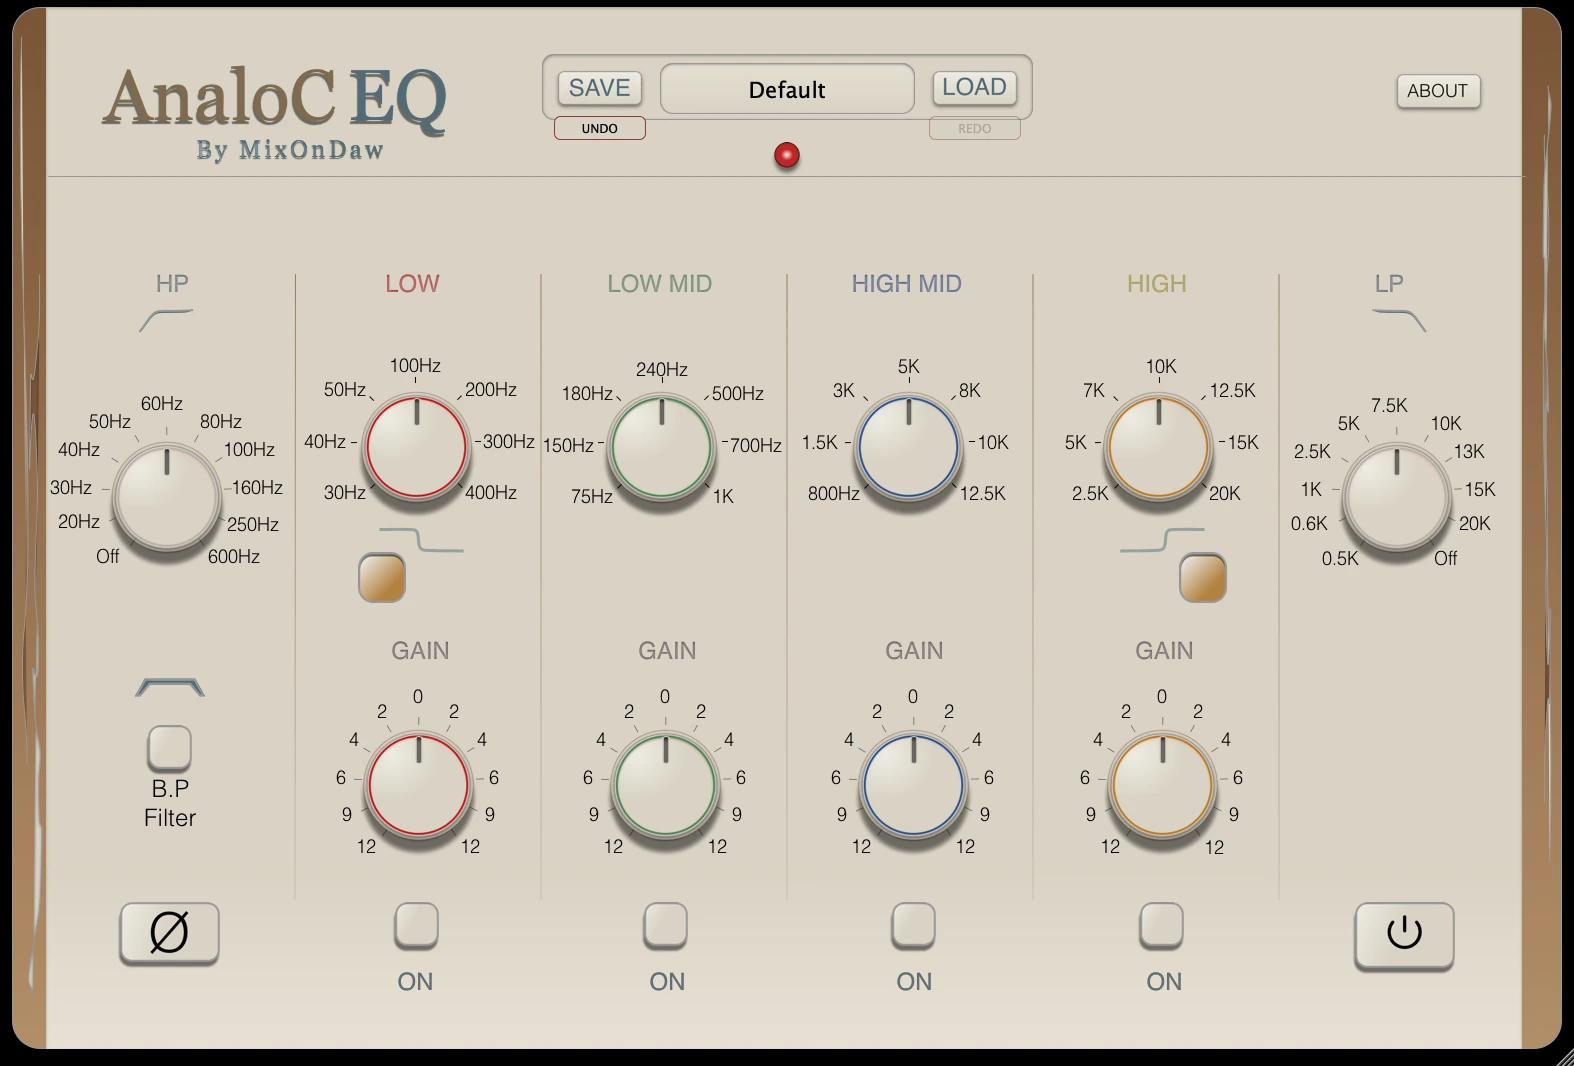Turn on the LOW MID band ON switch
This screenshot has height=1066, width=1574.
point(665,925)
